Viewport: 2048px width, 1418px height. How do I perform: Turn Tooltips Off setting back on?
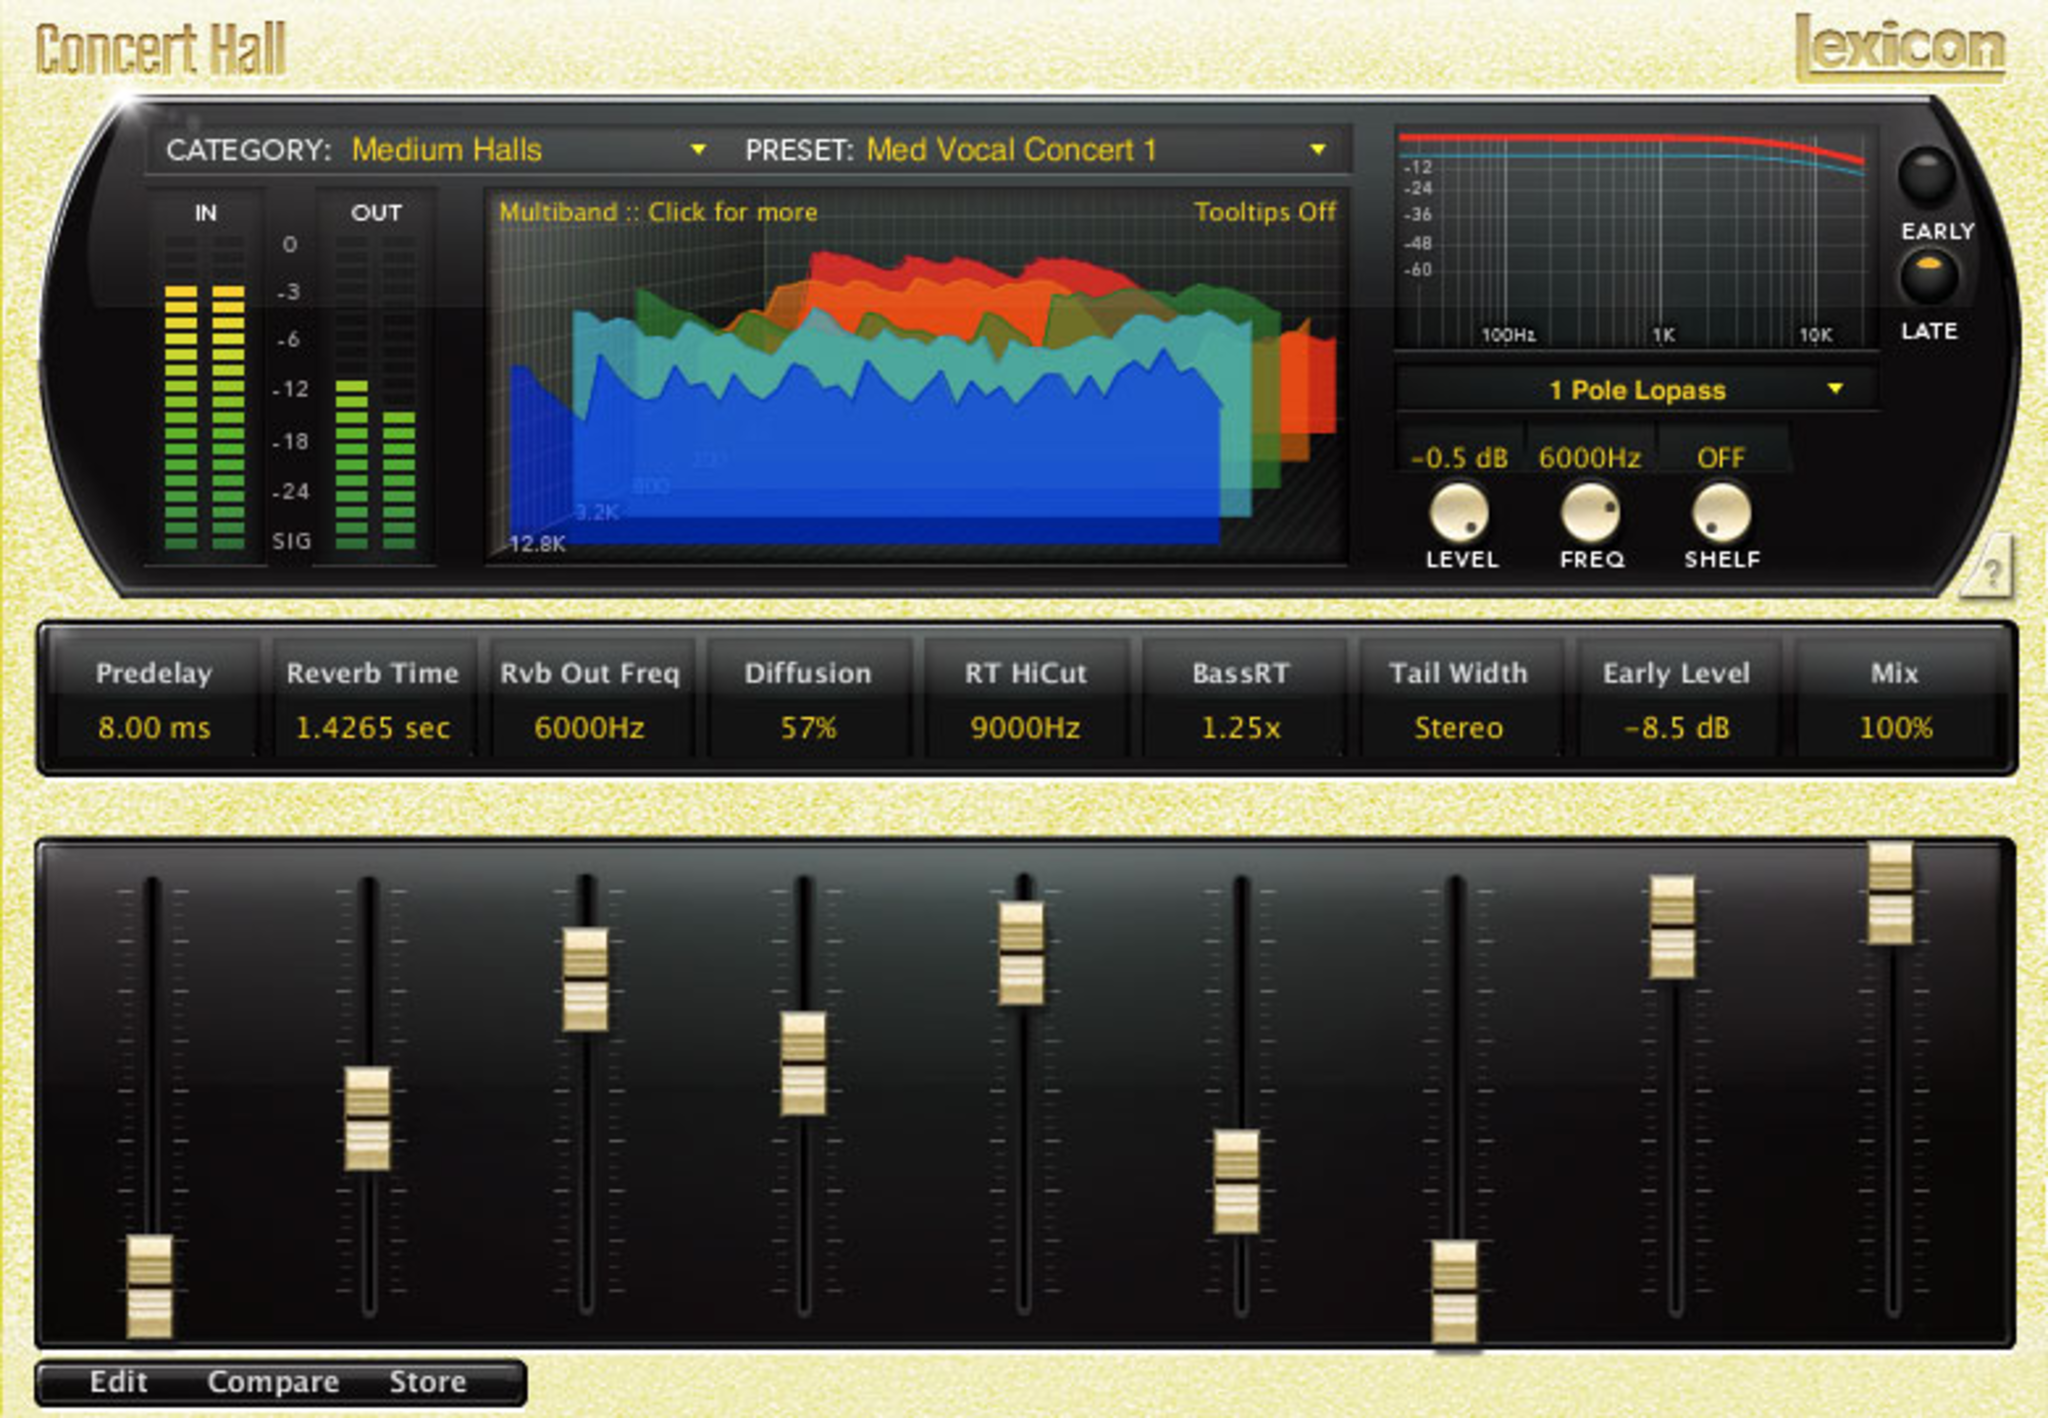tap(1268, 212)
